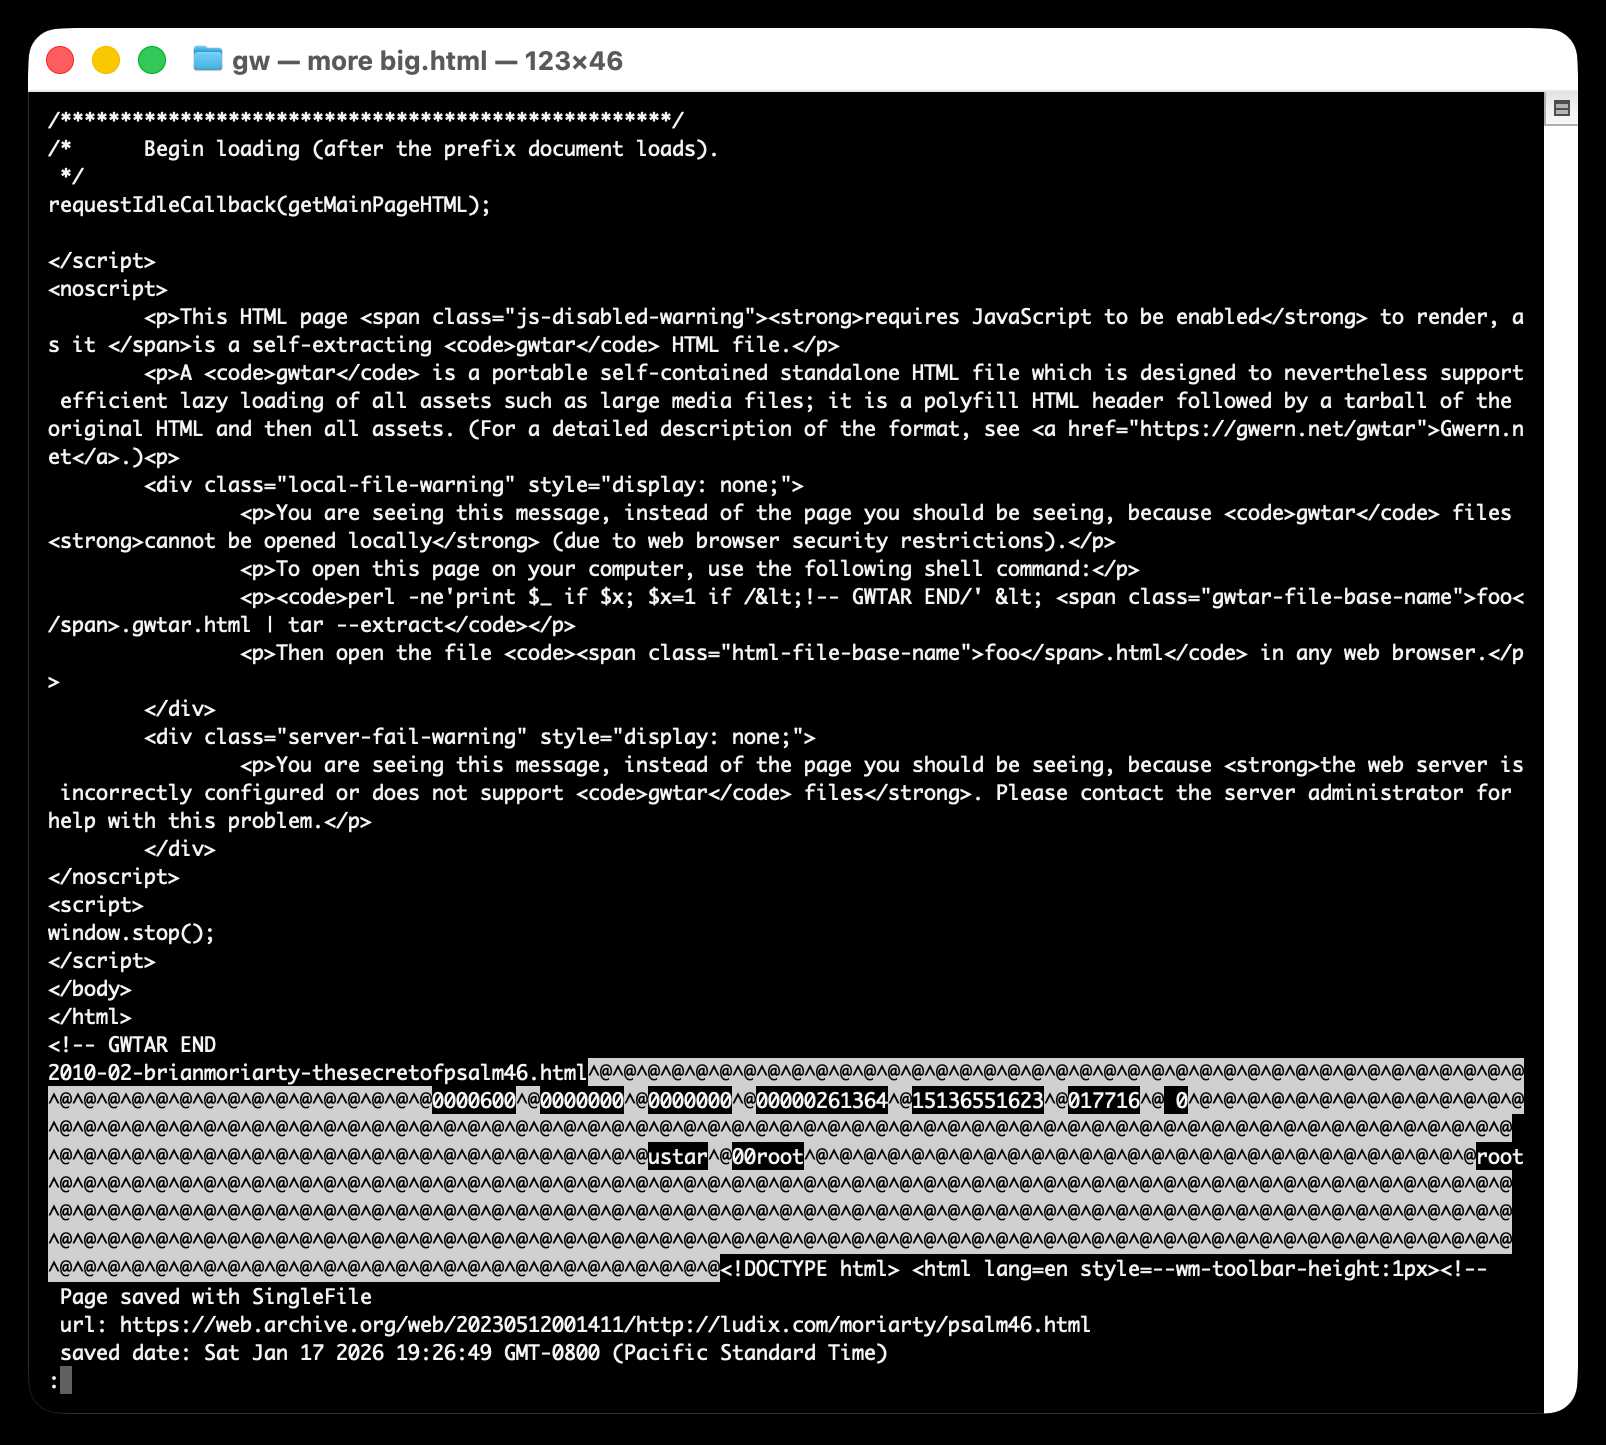1606x1445 pixels.
Task: Click the red close traffic light
Action: tap(60, 60)
